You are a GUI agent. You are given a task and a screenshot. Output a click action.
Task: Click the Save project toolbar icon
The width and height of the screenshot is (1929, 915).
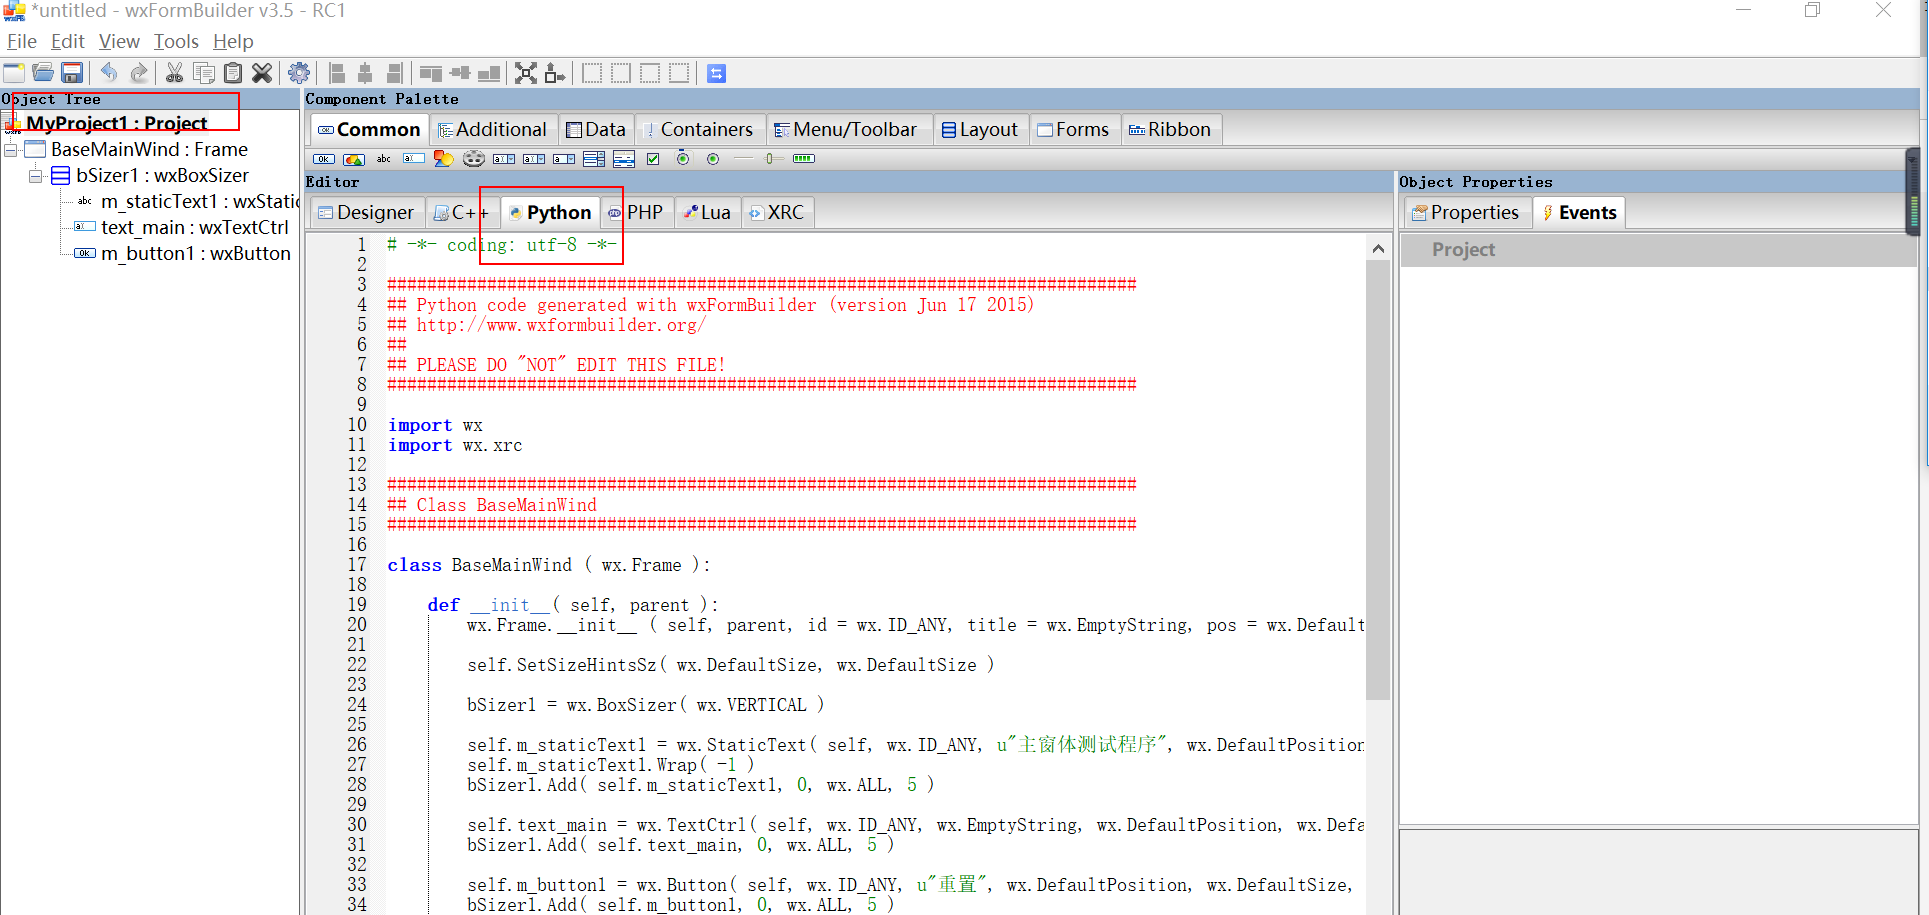click(72, 73)
